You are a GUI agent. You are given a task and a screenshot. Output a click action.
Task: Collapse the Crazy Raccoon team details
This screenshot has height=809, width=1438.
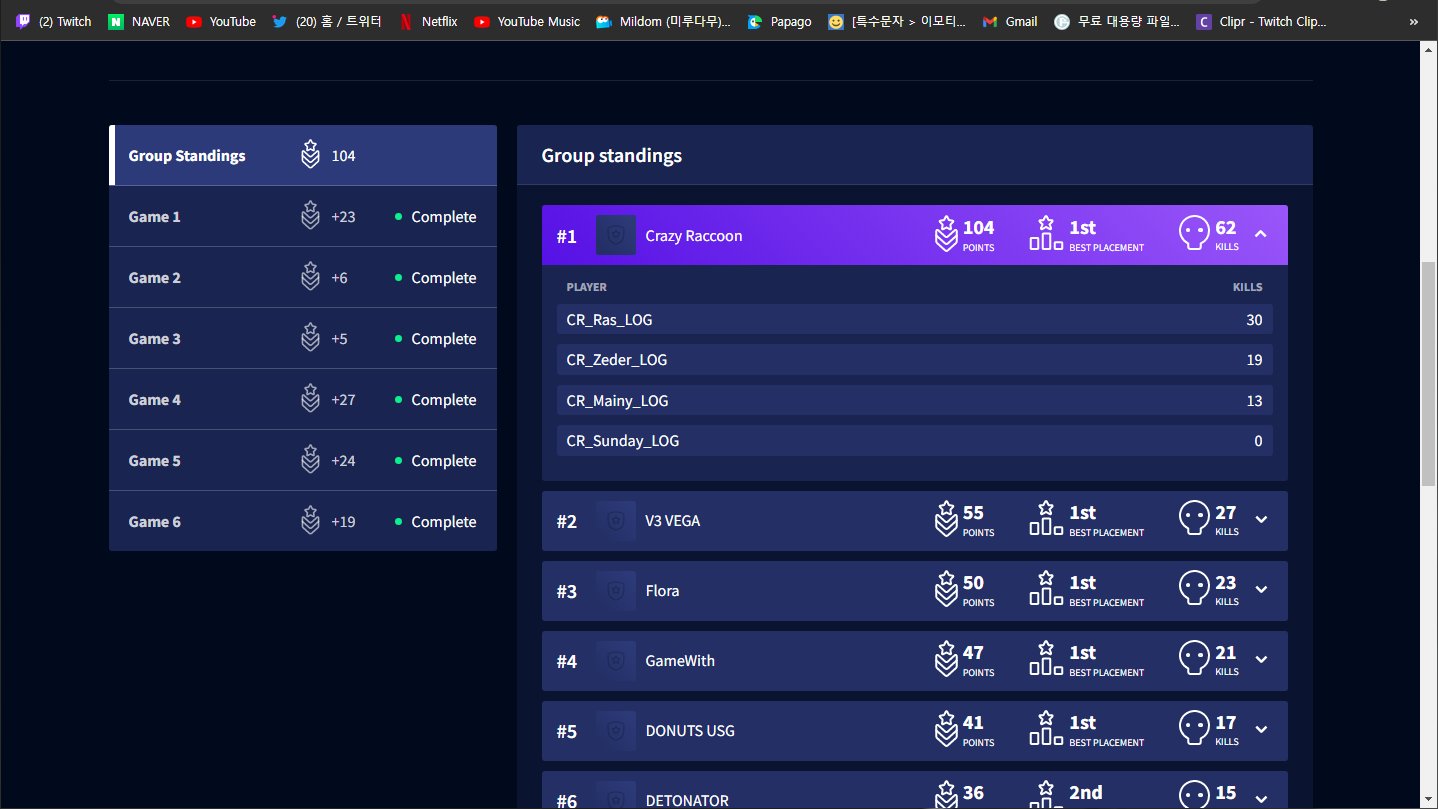[1261, 233]
